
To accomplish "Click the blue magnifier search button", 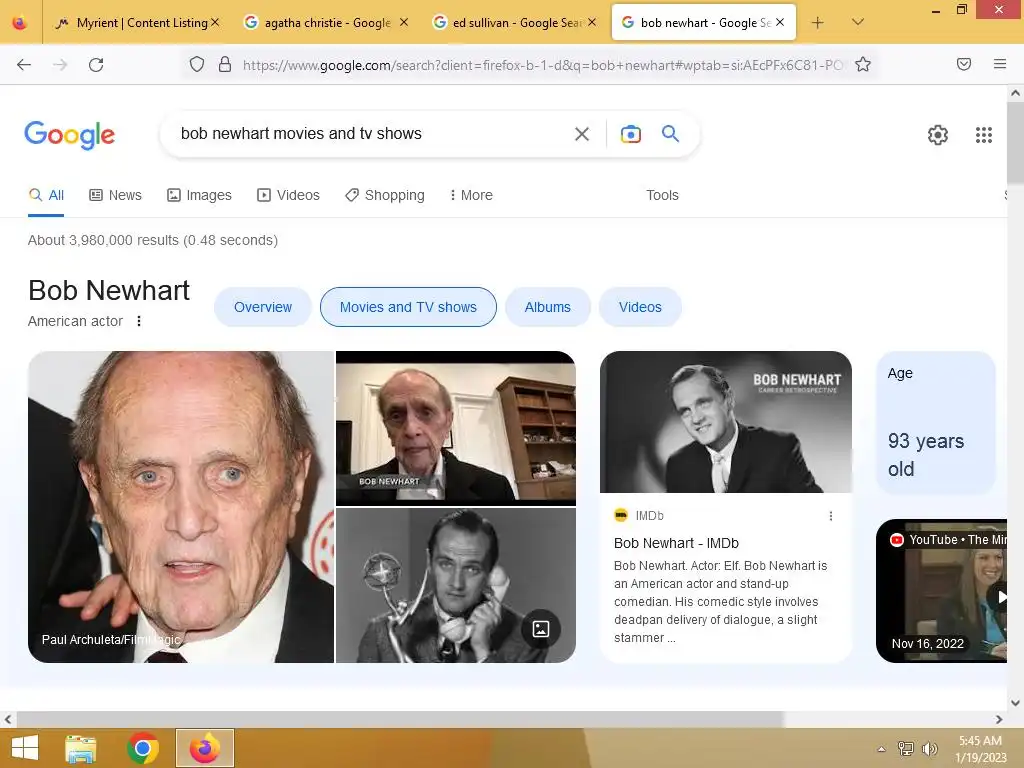I will click(670, 134).
